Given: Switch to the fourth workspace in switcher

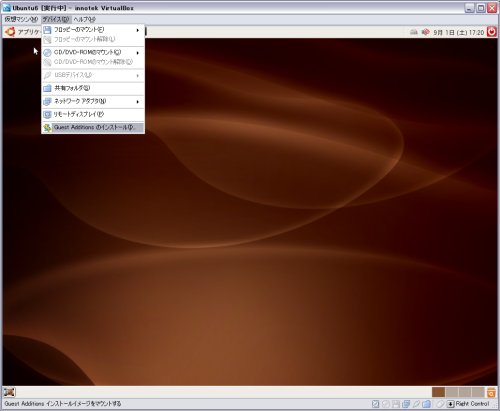Looking at the screenshot, I should [478, 392].
